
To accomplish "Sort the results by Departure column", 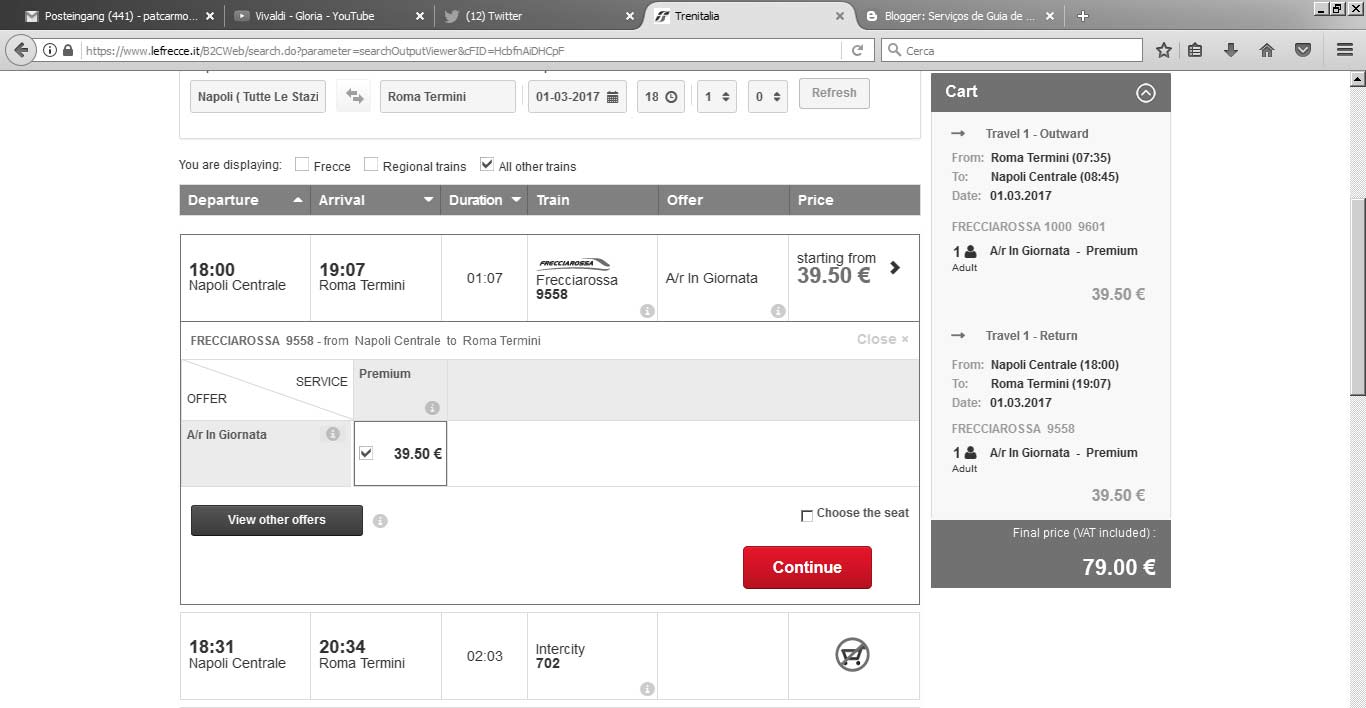I will 245,200.
